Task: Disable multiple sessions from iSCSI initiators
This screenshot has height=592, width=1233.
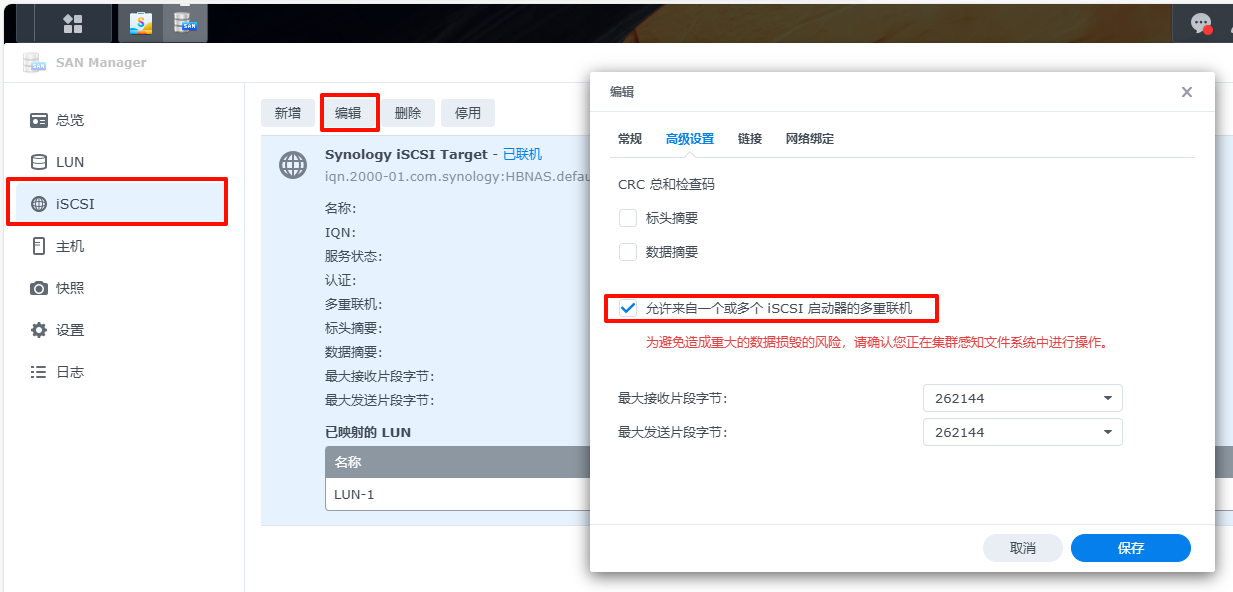Action: tap(628, 308)
